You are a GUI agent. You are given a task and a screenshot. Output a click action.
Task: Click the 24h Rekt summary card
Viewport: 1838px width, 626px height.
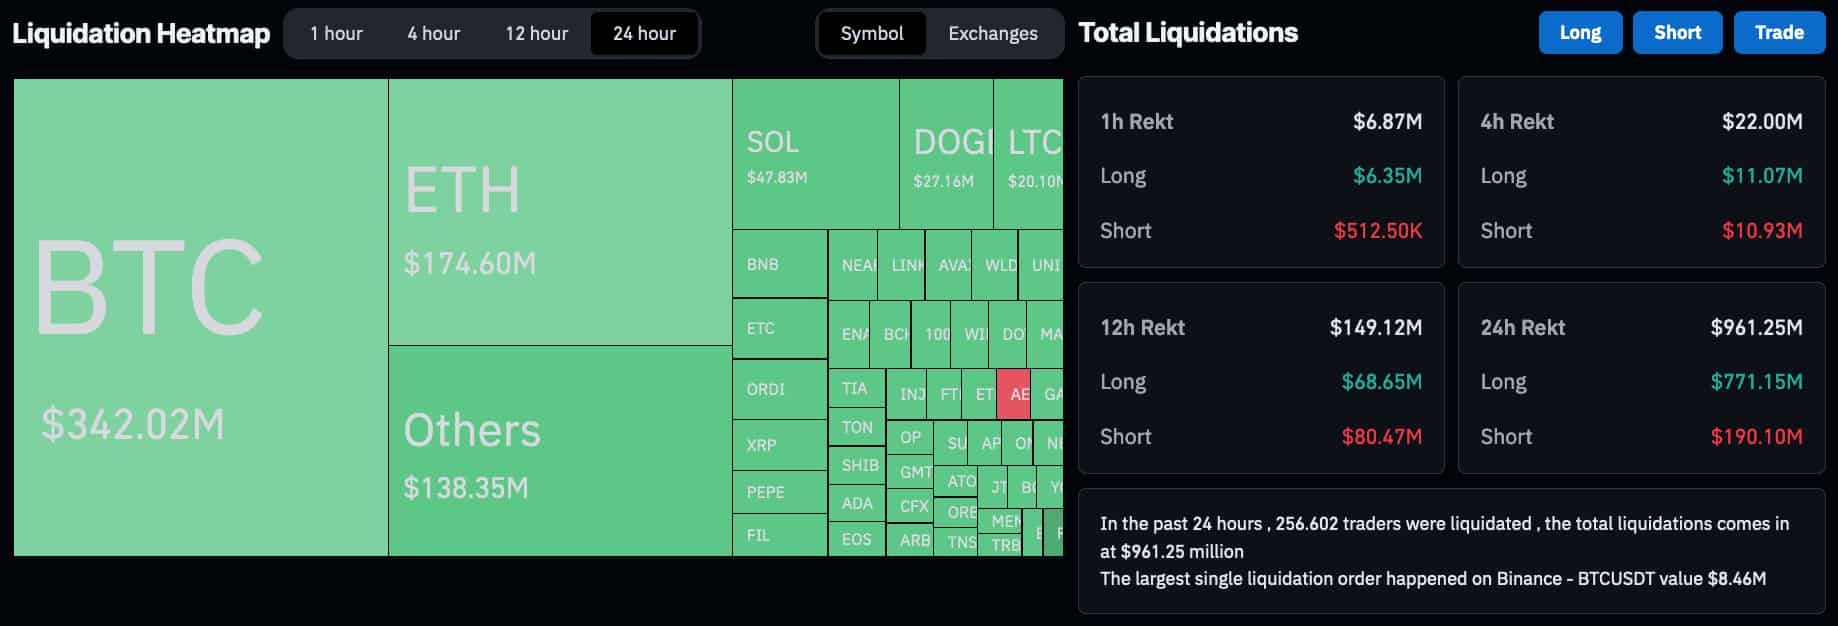(1640, 378)
